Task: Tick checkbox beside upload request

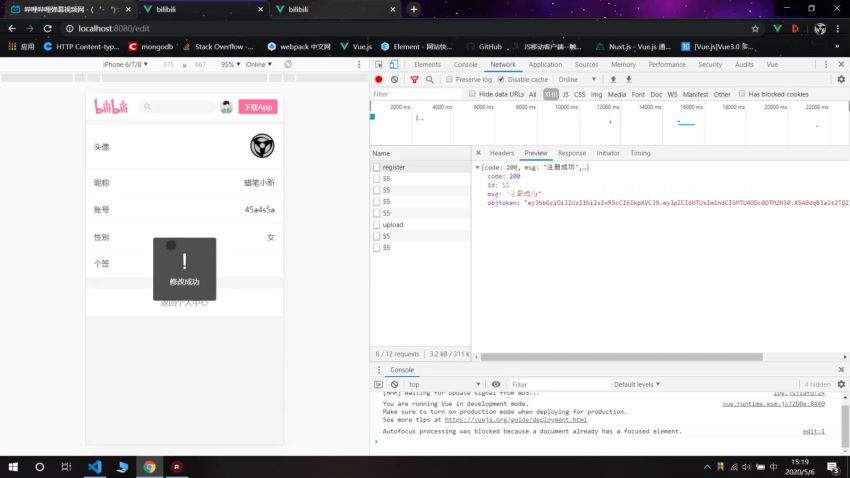Action: [x=377, y=224]
